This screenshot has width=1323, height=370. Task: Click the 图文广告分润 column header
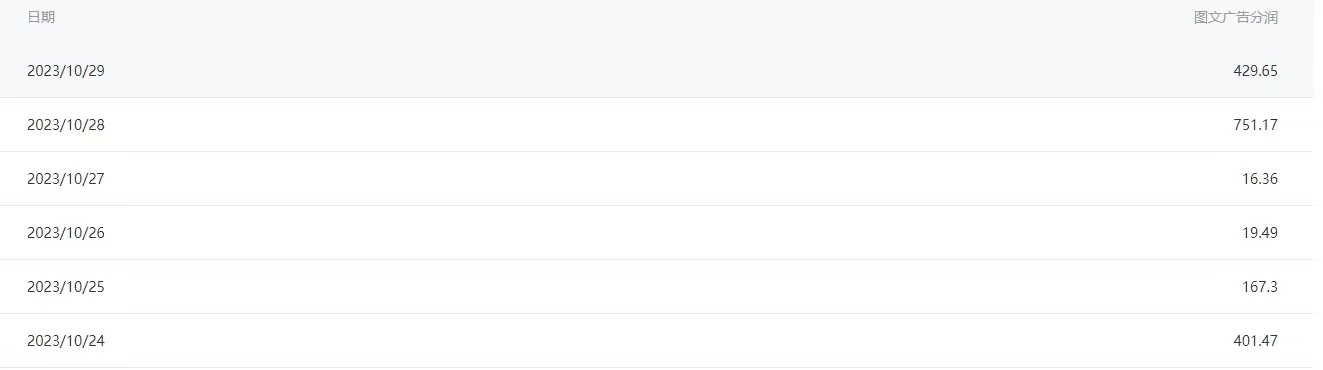[1235, 18]
